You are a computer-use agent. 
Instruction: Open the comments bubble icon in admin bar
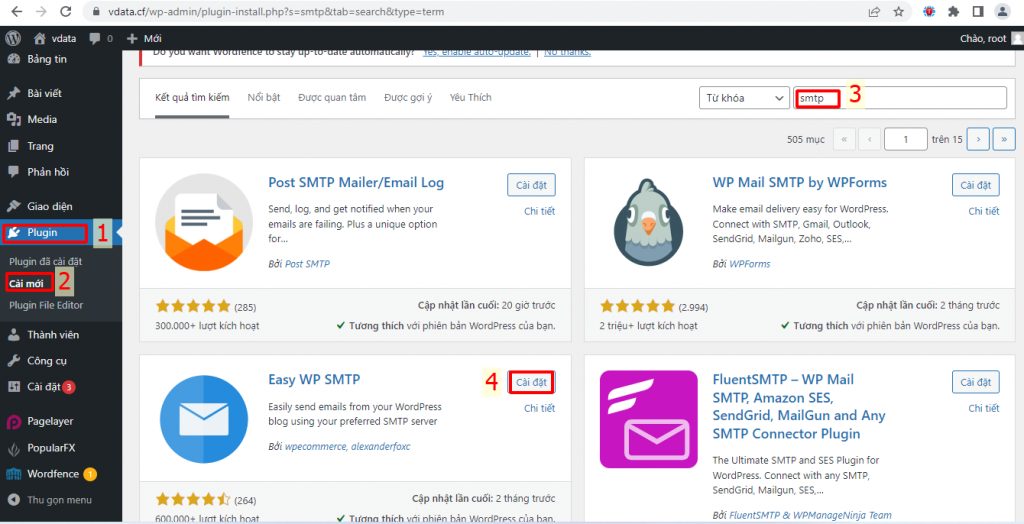[x=95, y=39]
